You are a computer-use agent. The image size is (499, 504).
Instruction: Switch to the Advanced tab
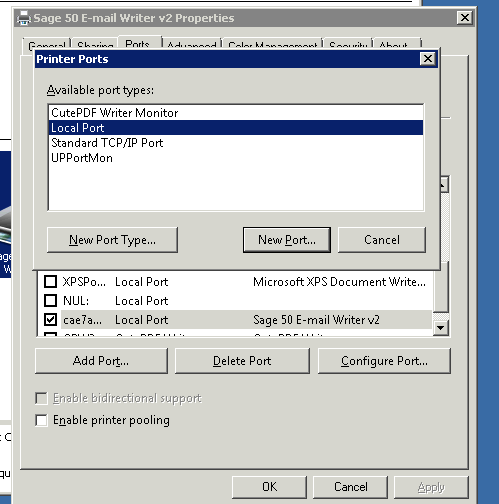[x=192, y=45]
